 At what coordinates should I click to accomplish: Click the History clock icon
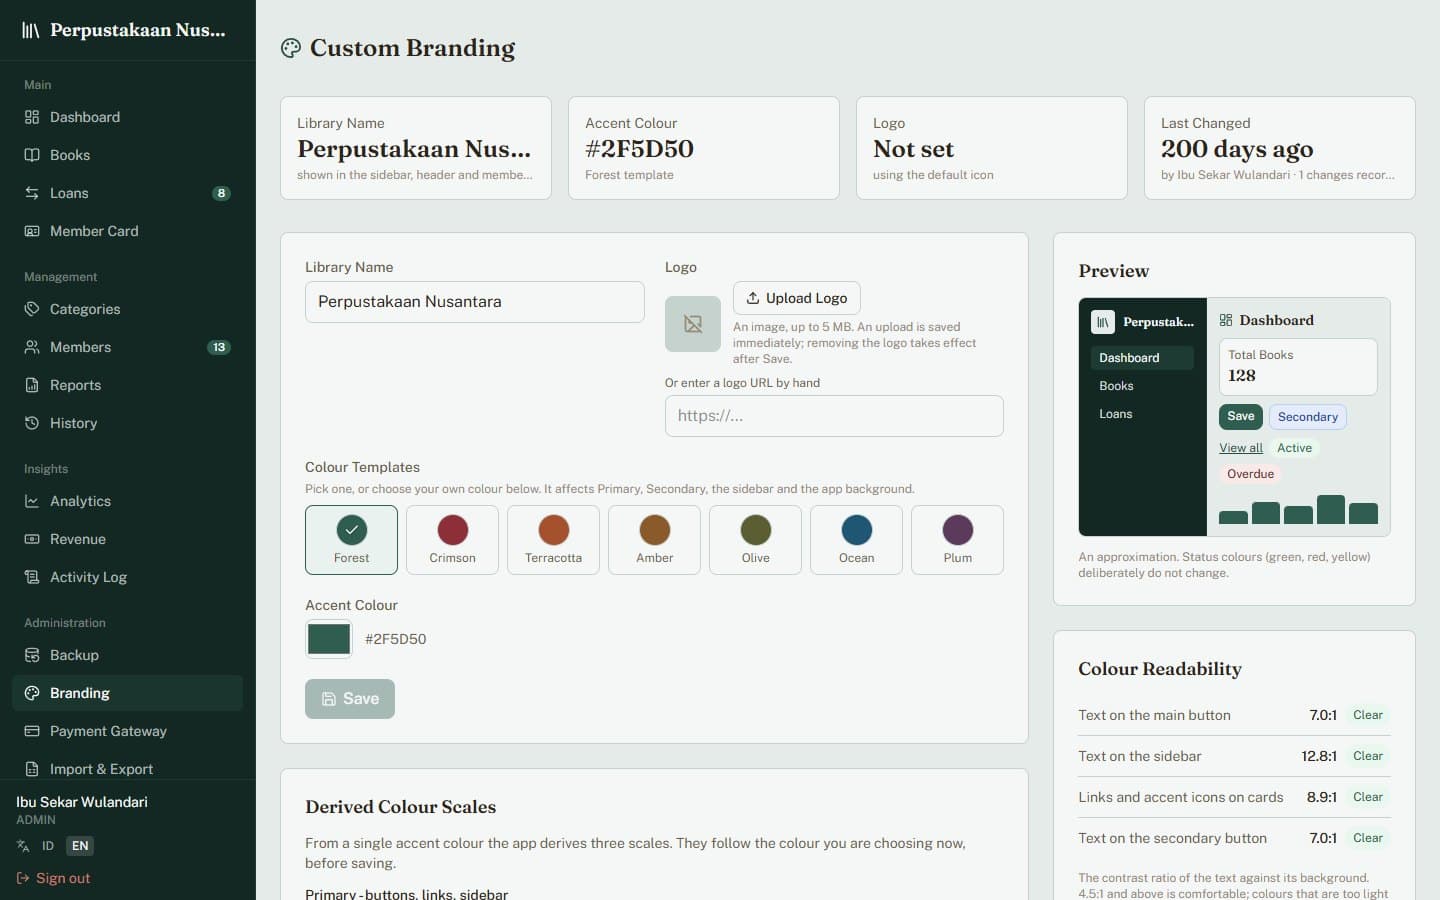32,423
